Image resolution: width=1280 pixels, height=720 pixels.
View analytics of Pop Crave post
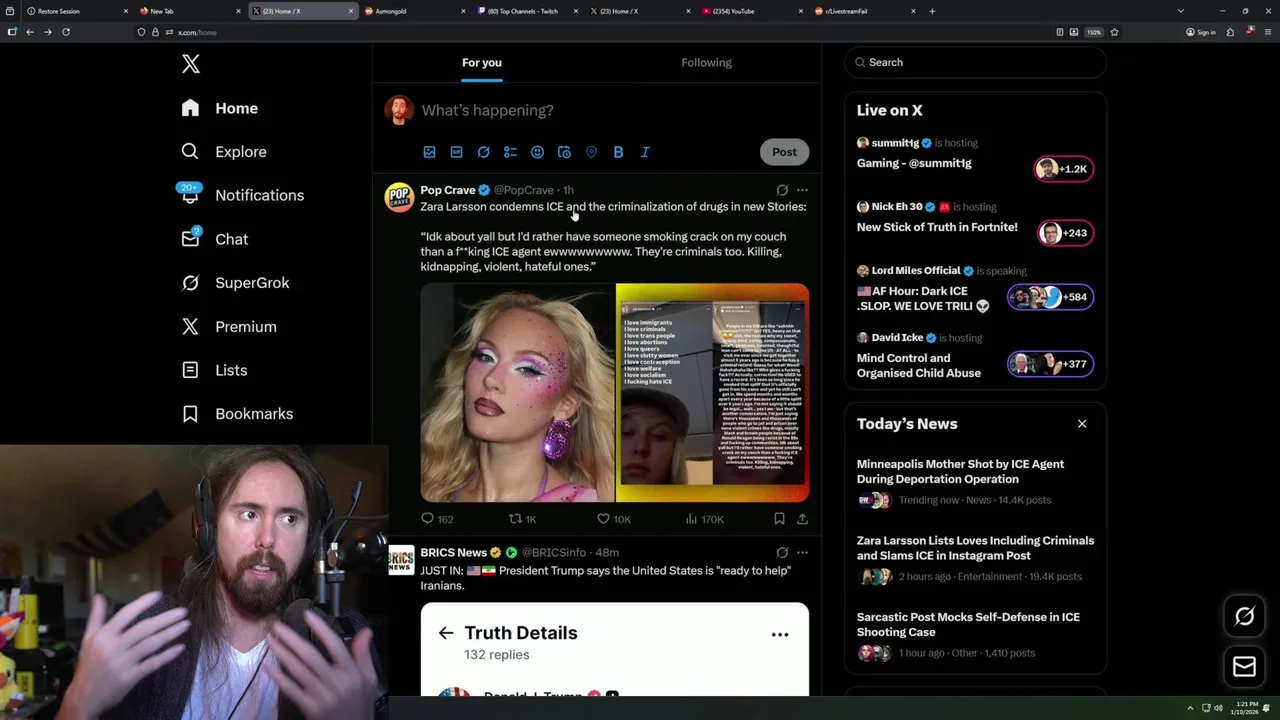click(704, 519)
